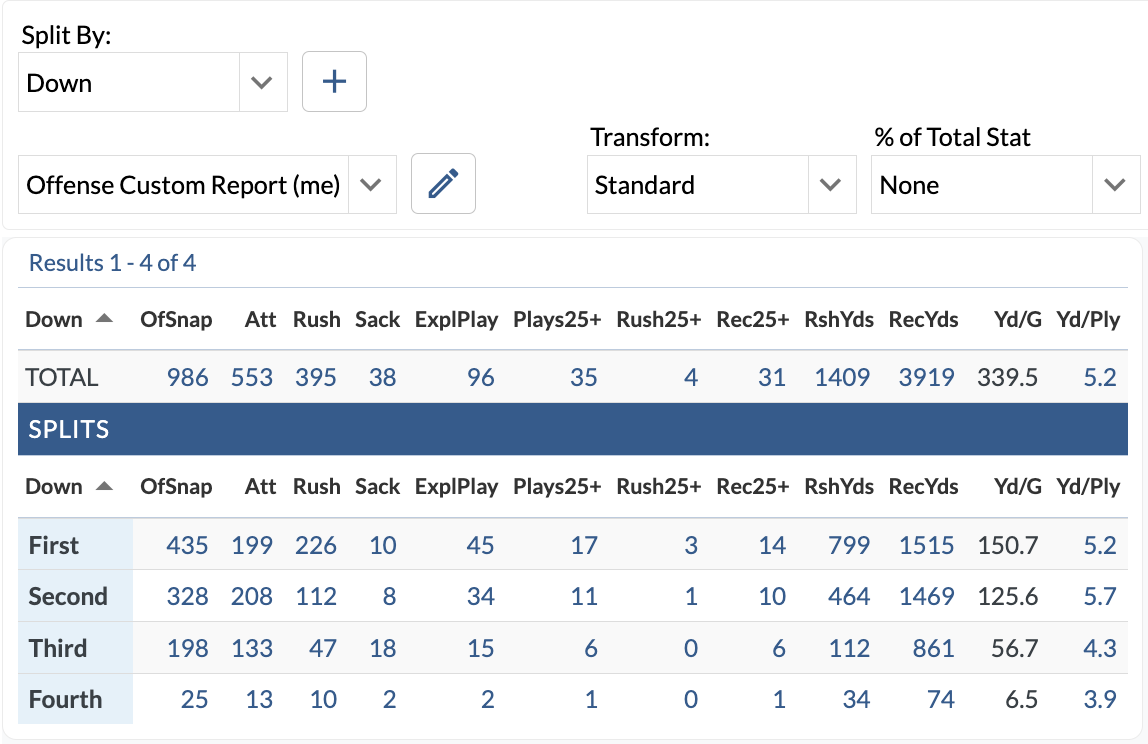This screenshot has width=1148, height=744.
Task: Click total Plays25+ value 35
Action: pos(583,377)
